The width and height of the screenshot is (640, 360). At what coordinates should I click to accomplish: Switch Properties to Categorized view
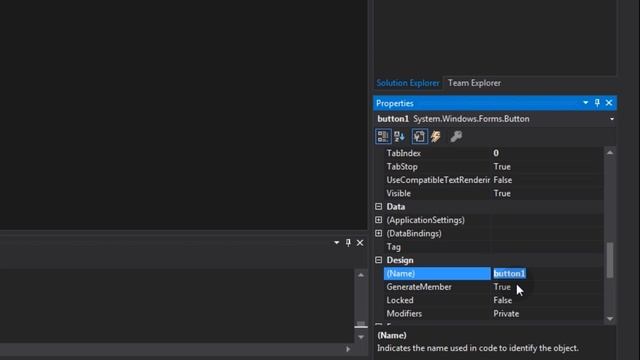[x=383, y=136]
